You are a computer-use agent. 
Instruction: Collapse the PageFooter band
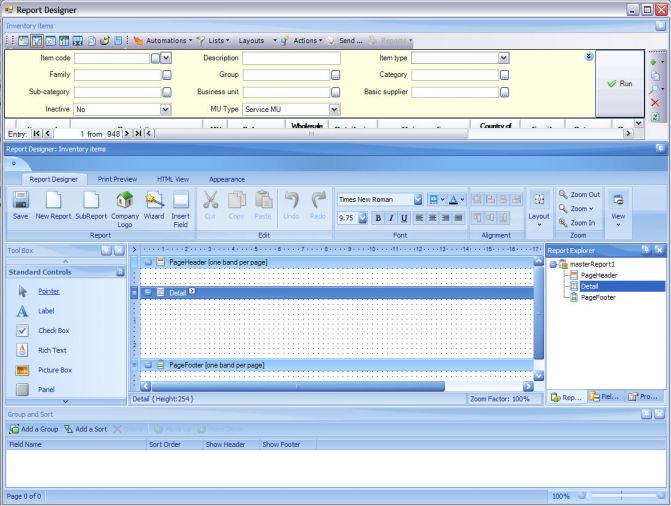[x=148, y=365]
